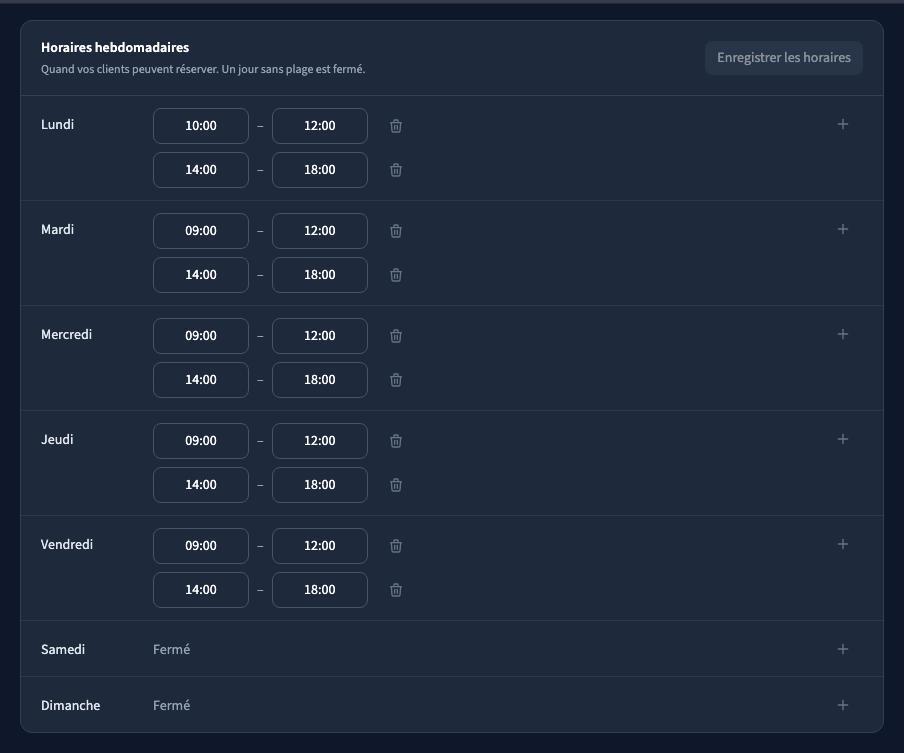
Task: Edit Lundi's 14:00 afternoon start time
Action: pos(201,170)
